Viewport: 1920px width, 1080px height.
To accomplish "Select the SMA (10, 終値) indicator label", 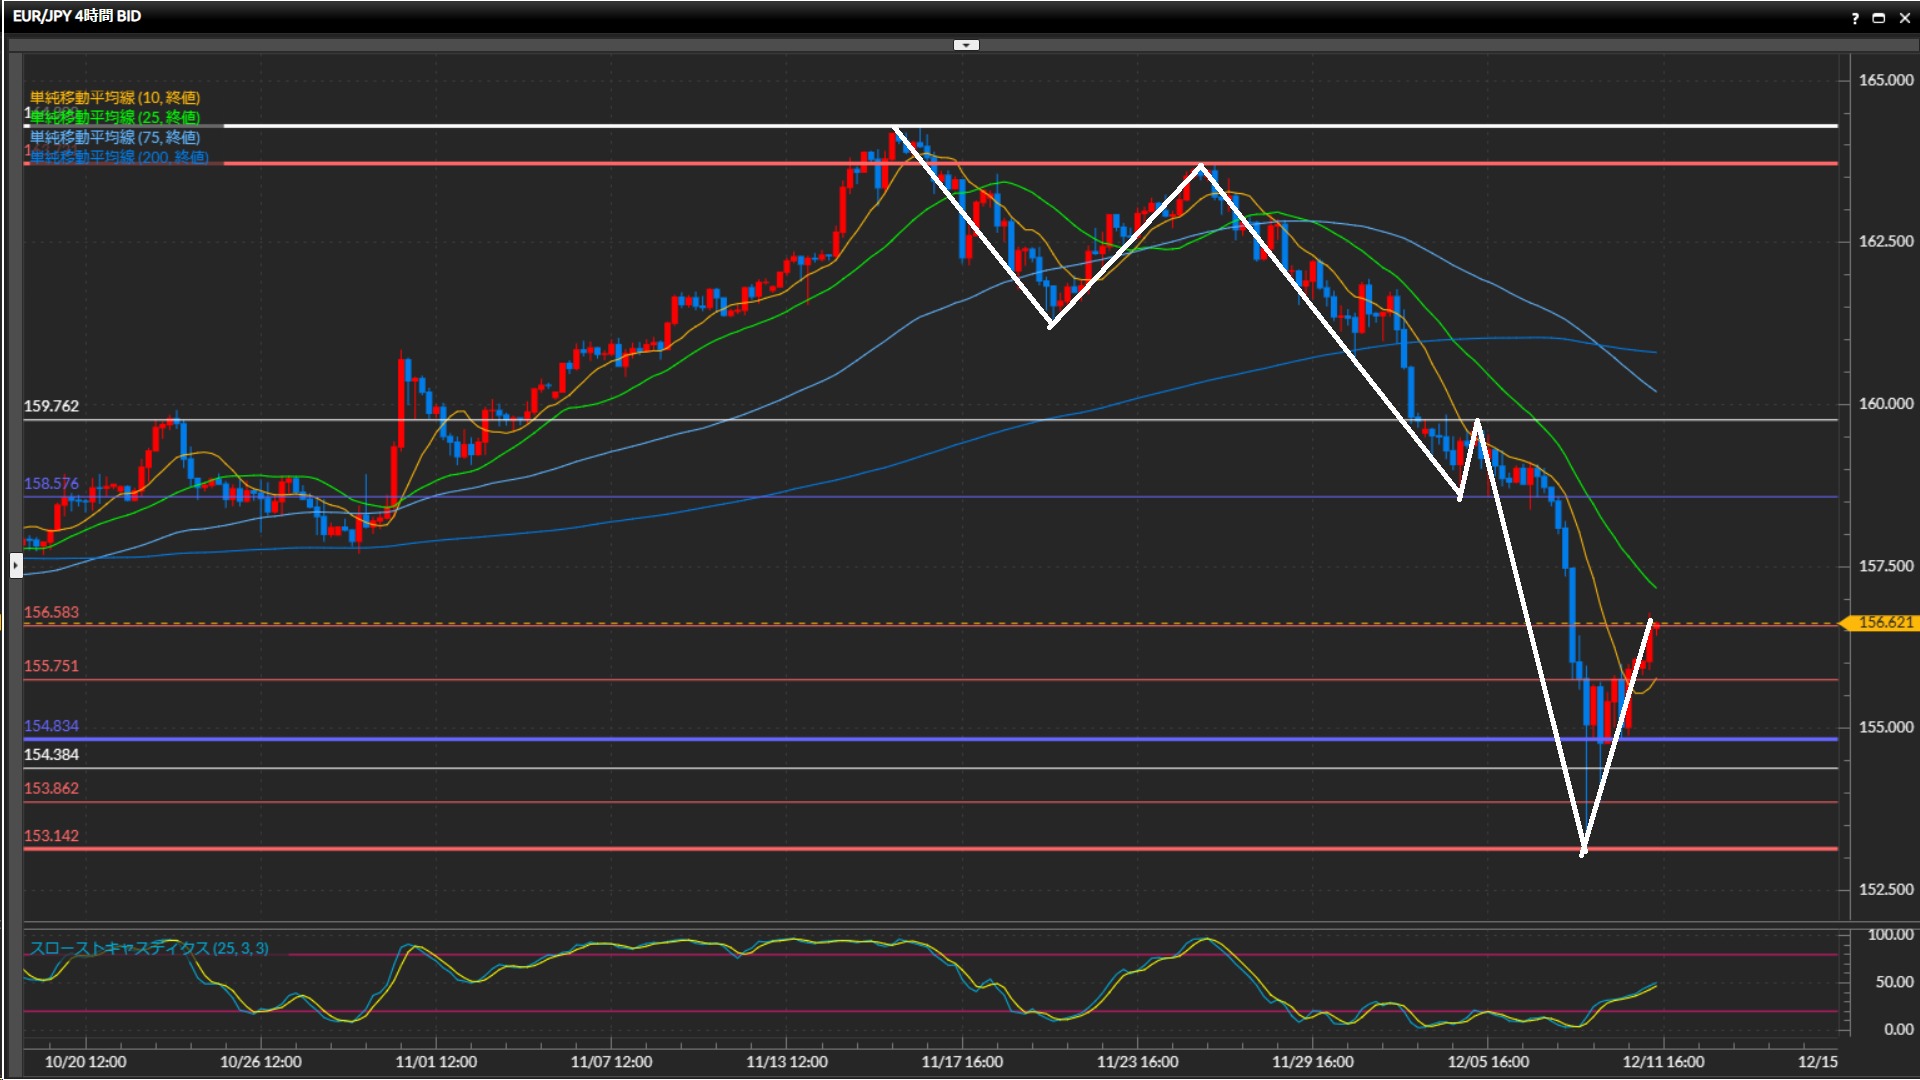I will (115, 97).
